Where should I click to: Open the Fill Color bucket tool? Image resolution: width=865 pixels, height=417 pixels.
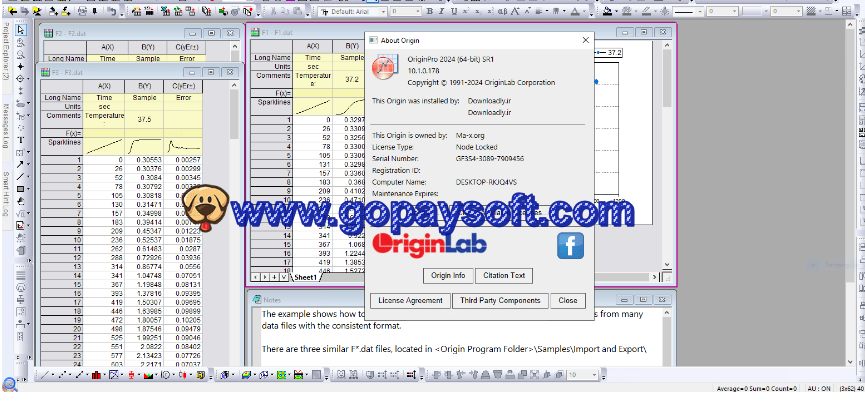(x=607, y=11)
